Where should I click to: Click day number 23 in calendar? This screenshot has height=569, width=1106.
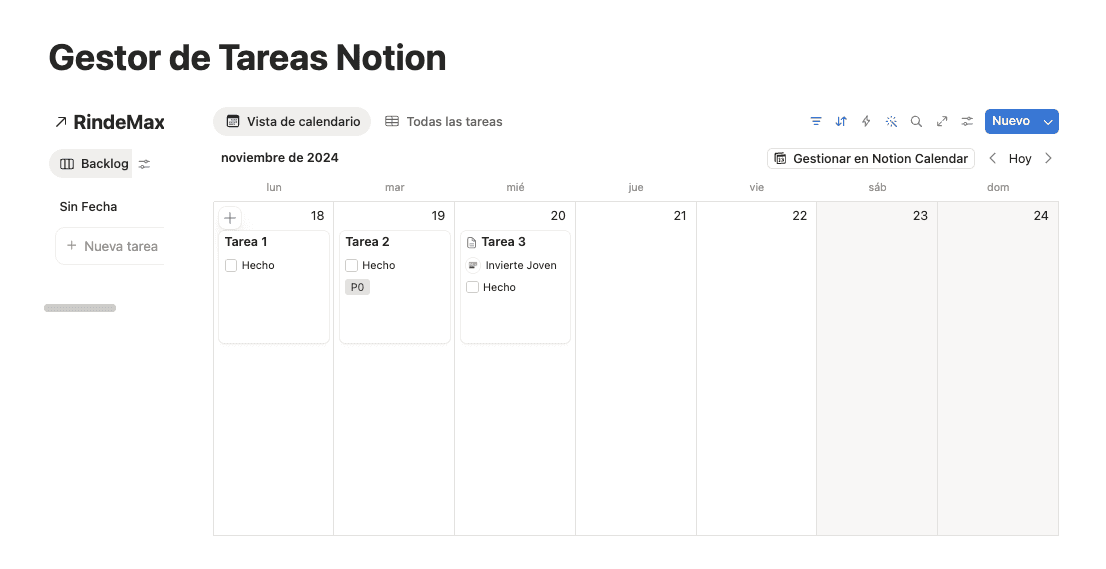point(920,216)
